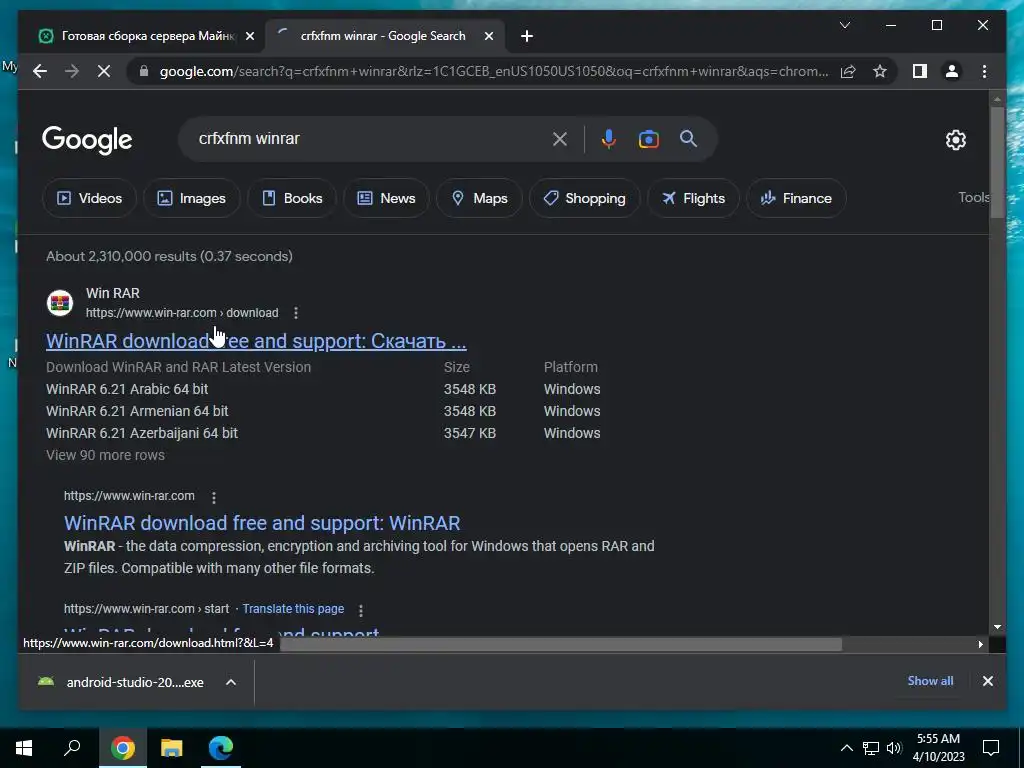Close the downloads bar
The width and height of the screenshot is (1024, 768).
click(987, 681)
